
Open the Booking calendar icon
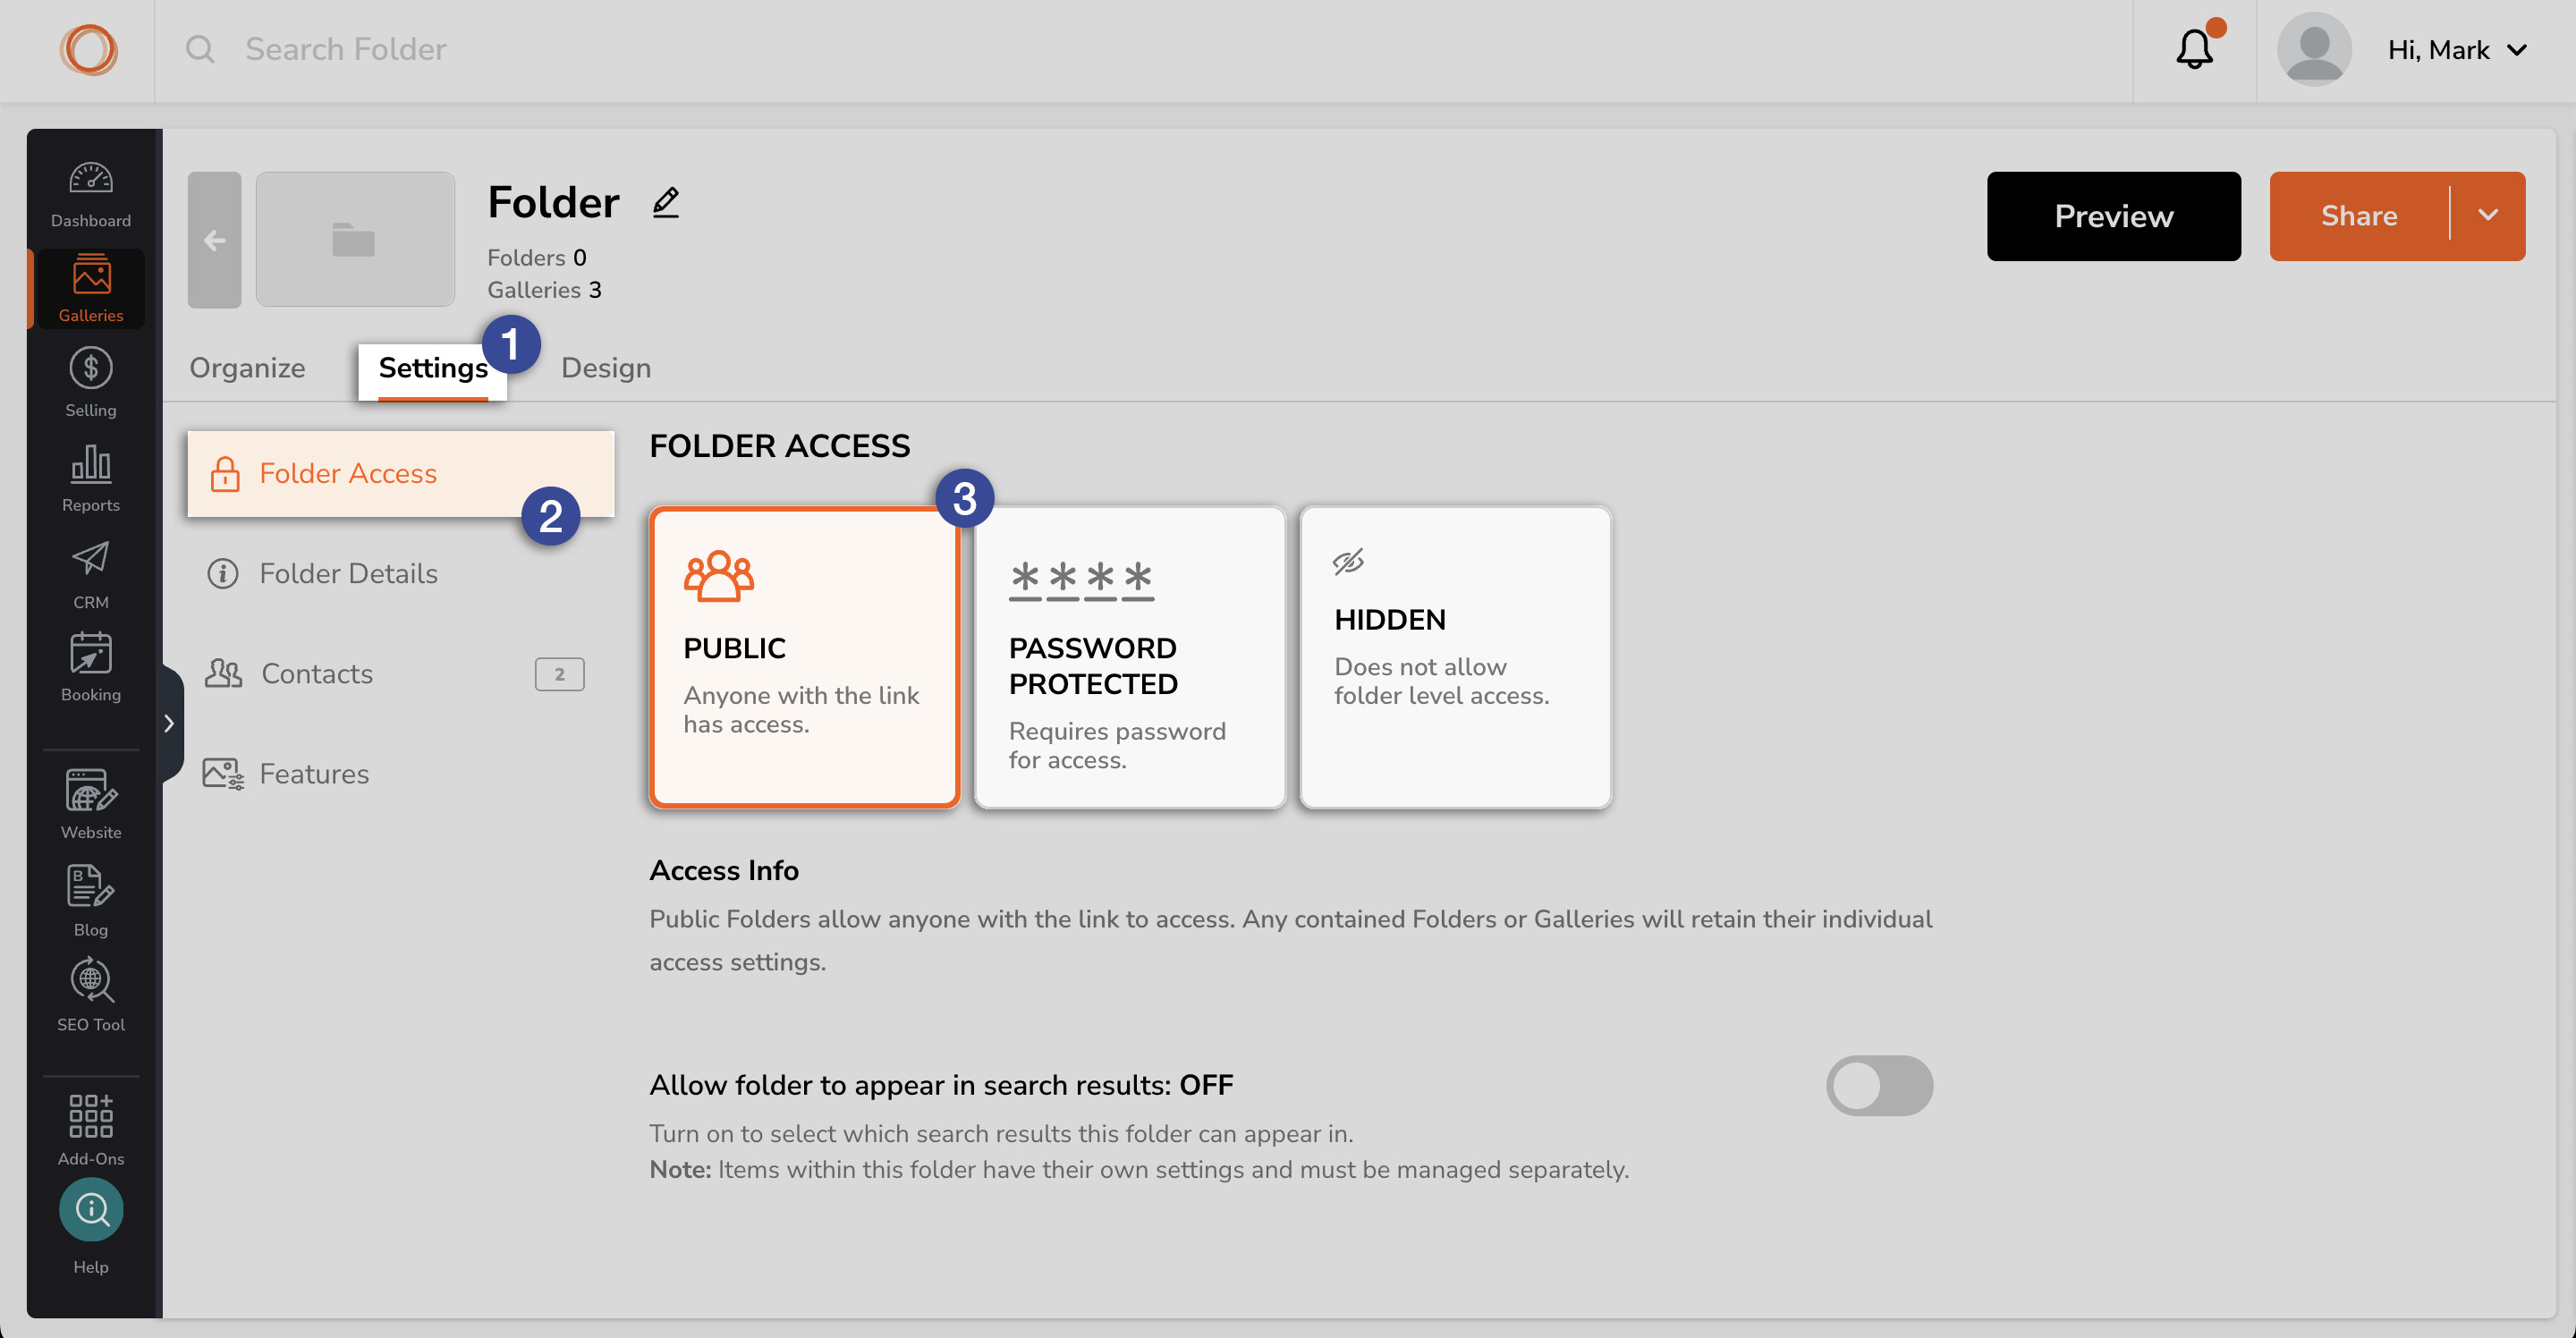pyautogui.click(x=91, y=653)
